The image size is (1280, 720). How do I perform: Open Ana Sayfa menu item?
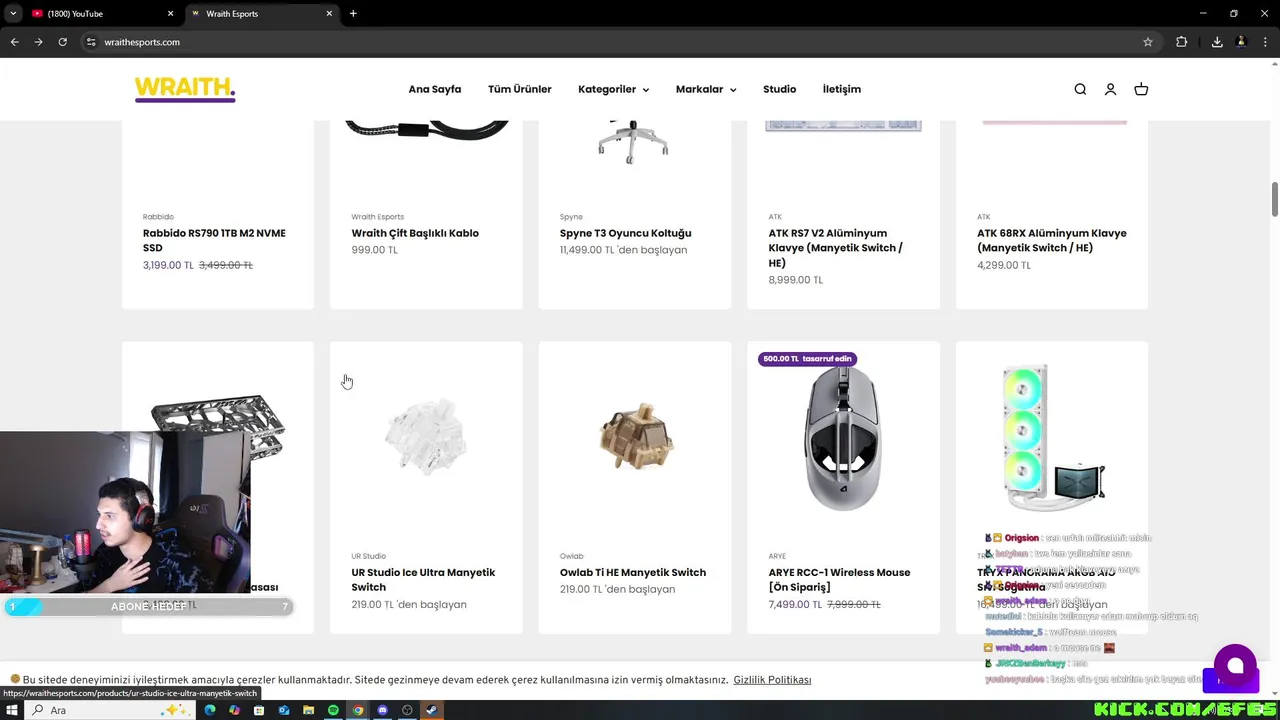tap(435, 89)
